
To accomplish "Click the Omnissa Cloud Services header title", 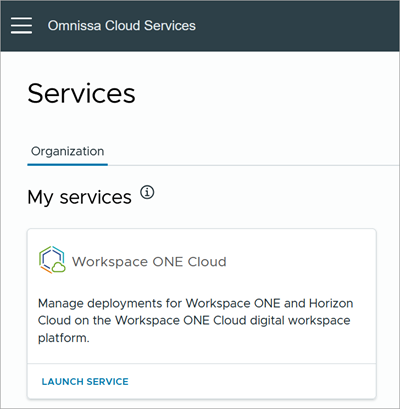I will [x=122, y=26].
